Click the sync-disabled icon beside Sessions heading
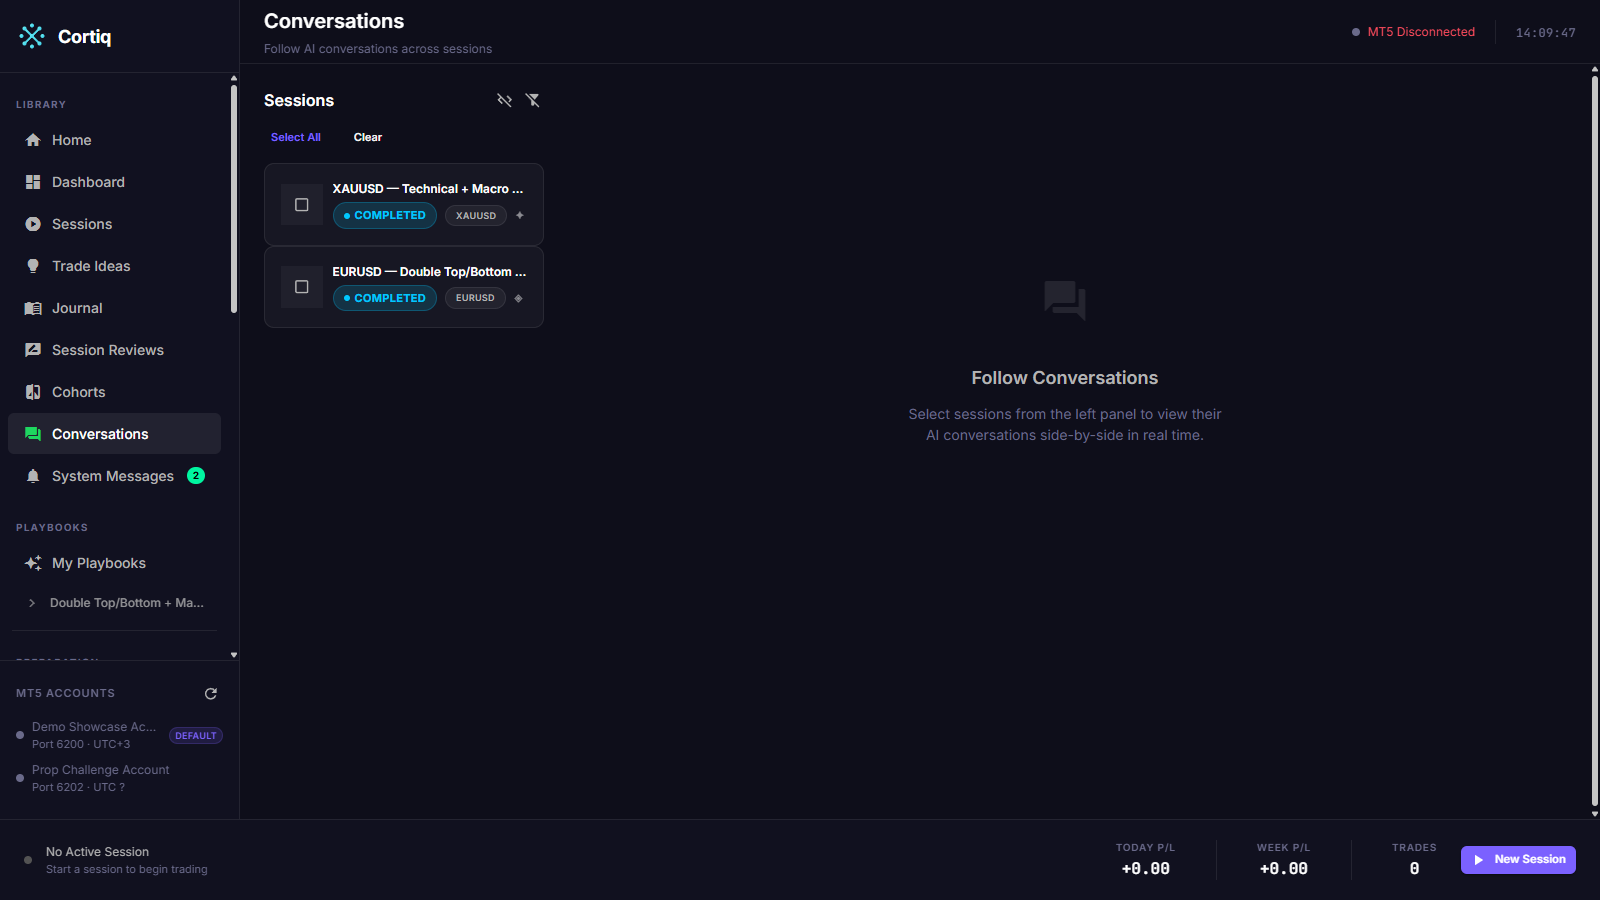Viewport: 1600px width, 900px height. (504, 100)
